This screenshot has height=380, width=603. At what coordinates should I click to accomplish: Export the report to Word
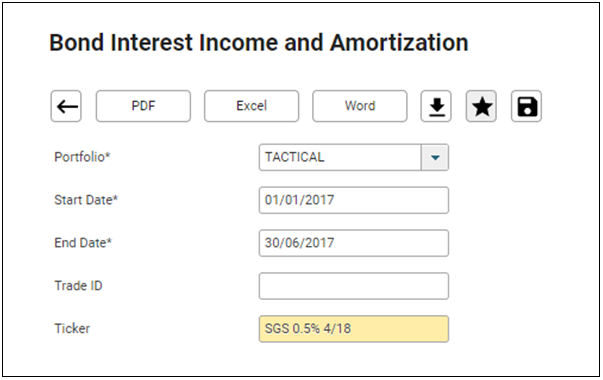[x=360, y=107]
